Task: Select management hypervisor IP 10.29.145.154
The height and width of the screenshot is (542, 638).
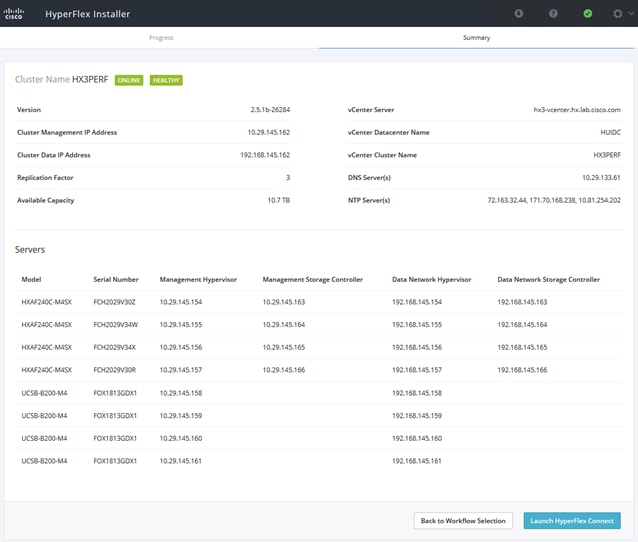Action: point(181,302)
